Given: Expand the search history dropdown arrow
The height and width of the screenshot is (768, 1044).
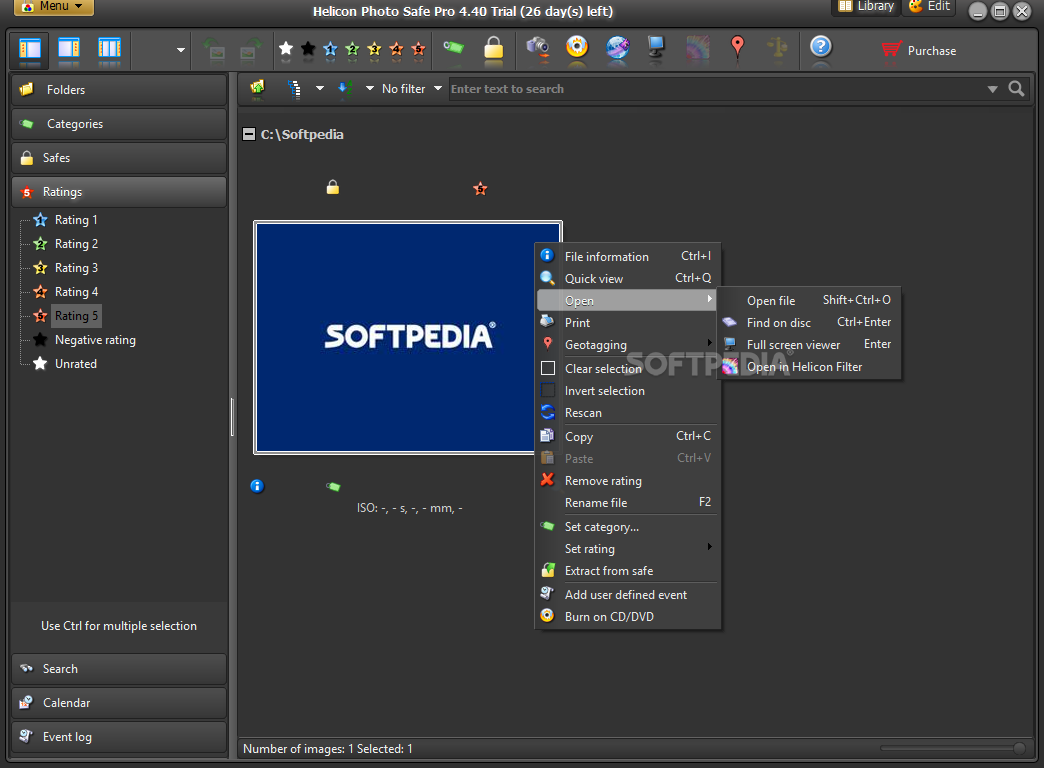Looking at the screenshot, I should 992,89.
